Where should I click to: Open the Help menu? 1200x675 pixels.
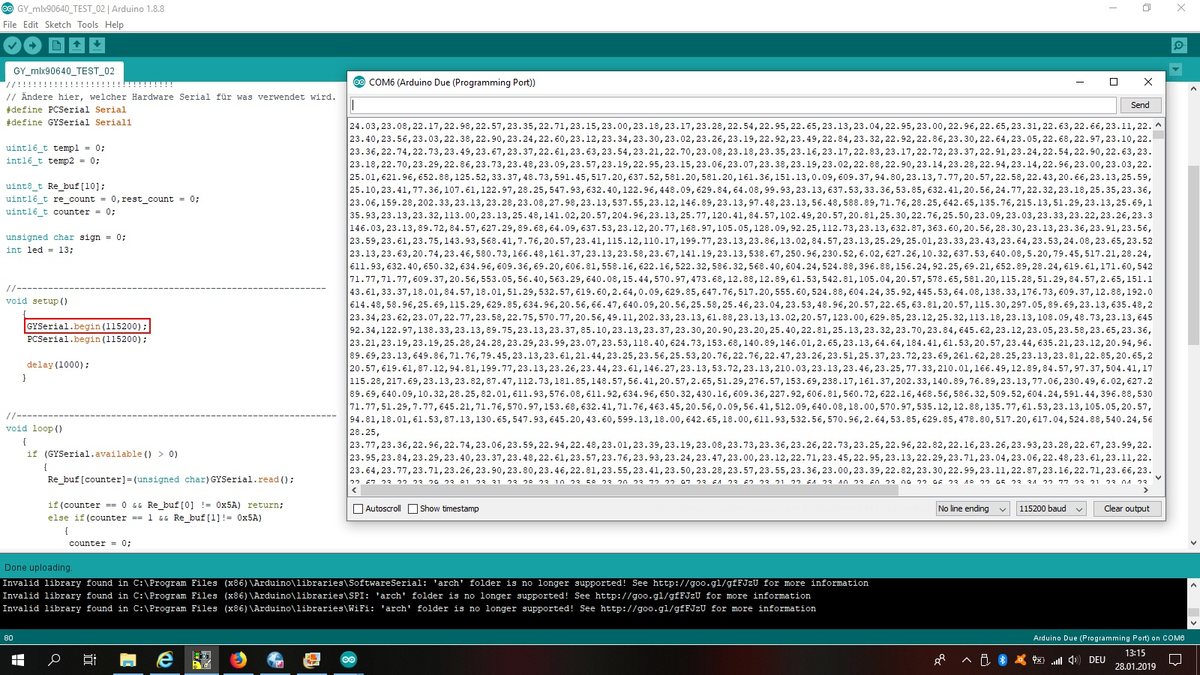(114, 24)
